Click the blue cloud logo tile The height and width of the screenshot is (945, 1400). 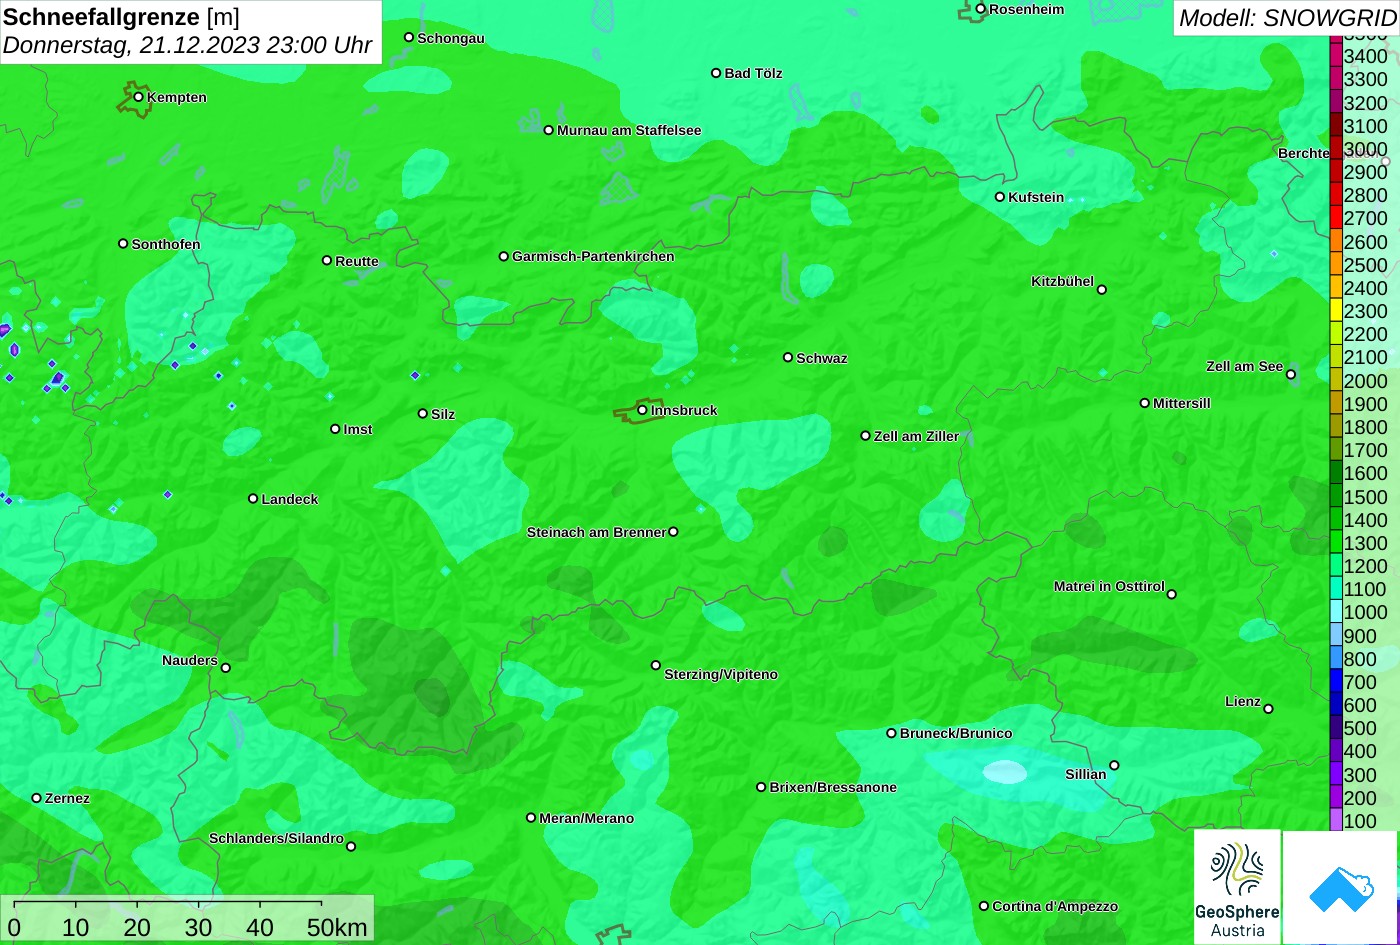coord(1341,888)
